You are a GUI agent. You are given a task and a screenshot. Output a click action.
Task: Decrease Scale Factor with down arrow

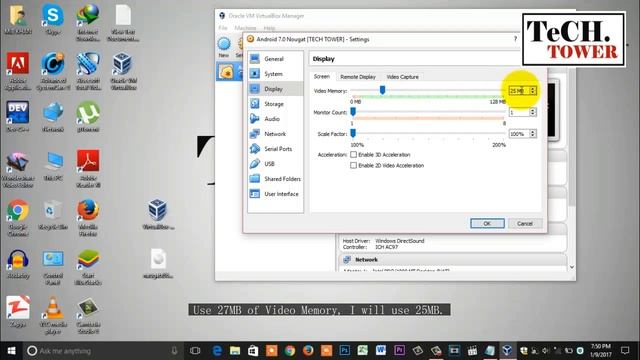tap(533, 136)
